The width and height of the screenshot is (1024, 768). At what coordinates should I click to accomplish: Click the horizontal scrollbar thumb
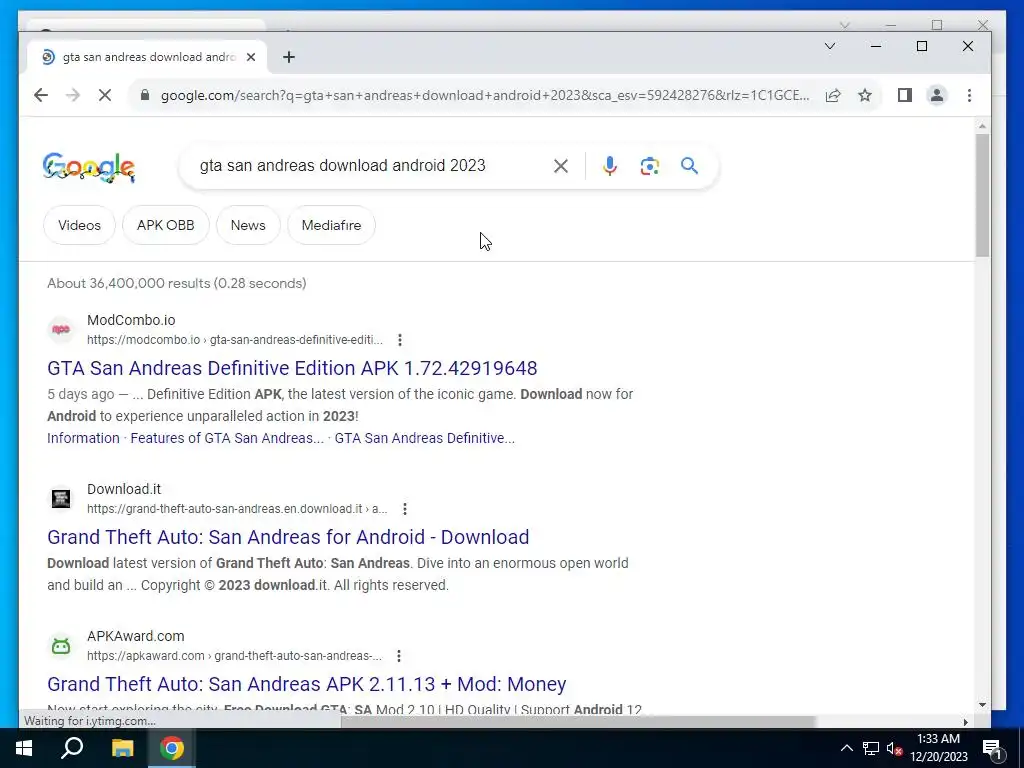coord(578,722)
